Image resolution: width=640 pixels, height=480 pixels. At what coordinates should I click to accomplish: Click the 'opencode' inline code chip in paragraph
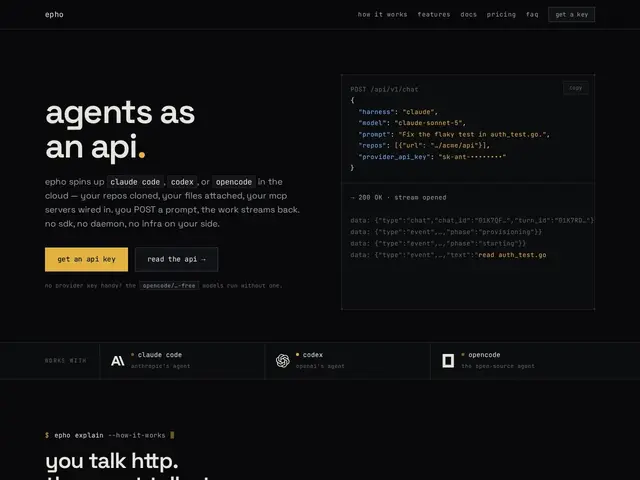234,182
